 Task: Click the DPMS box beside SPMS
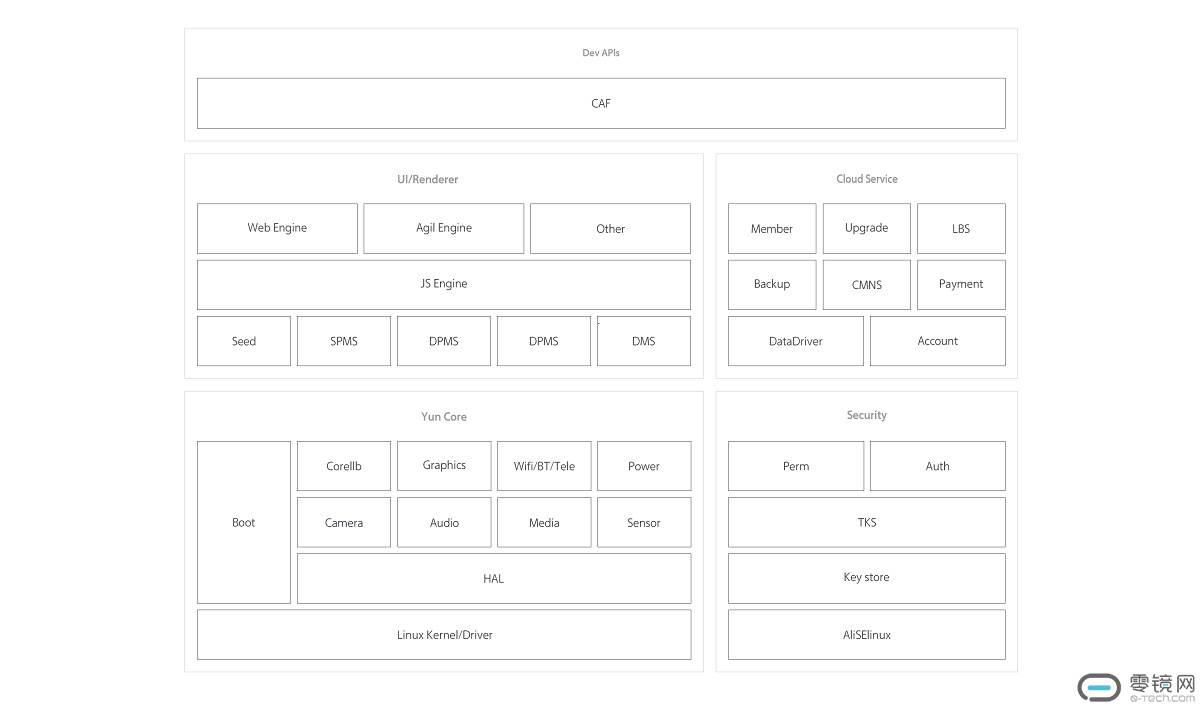coord(444,341)
